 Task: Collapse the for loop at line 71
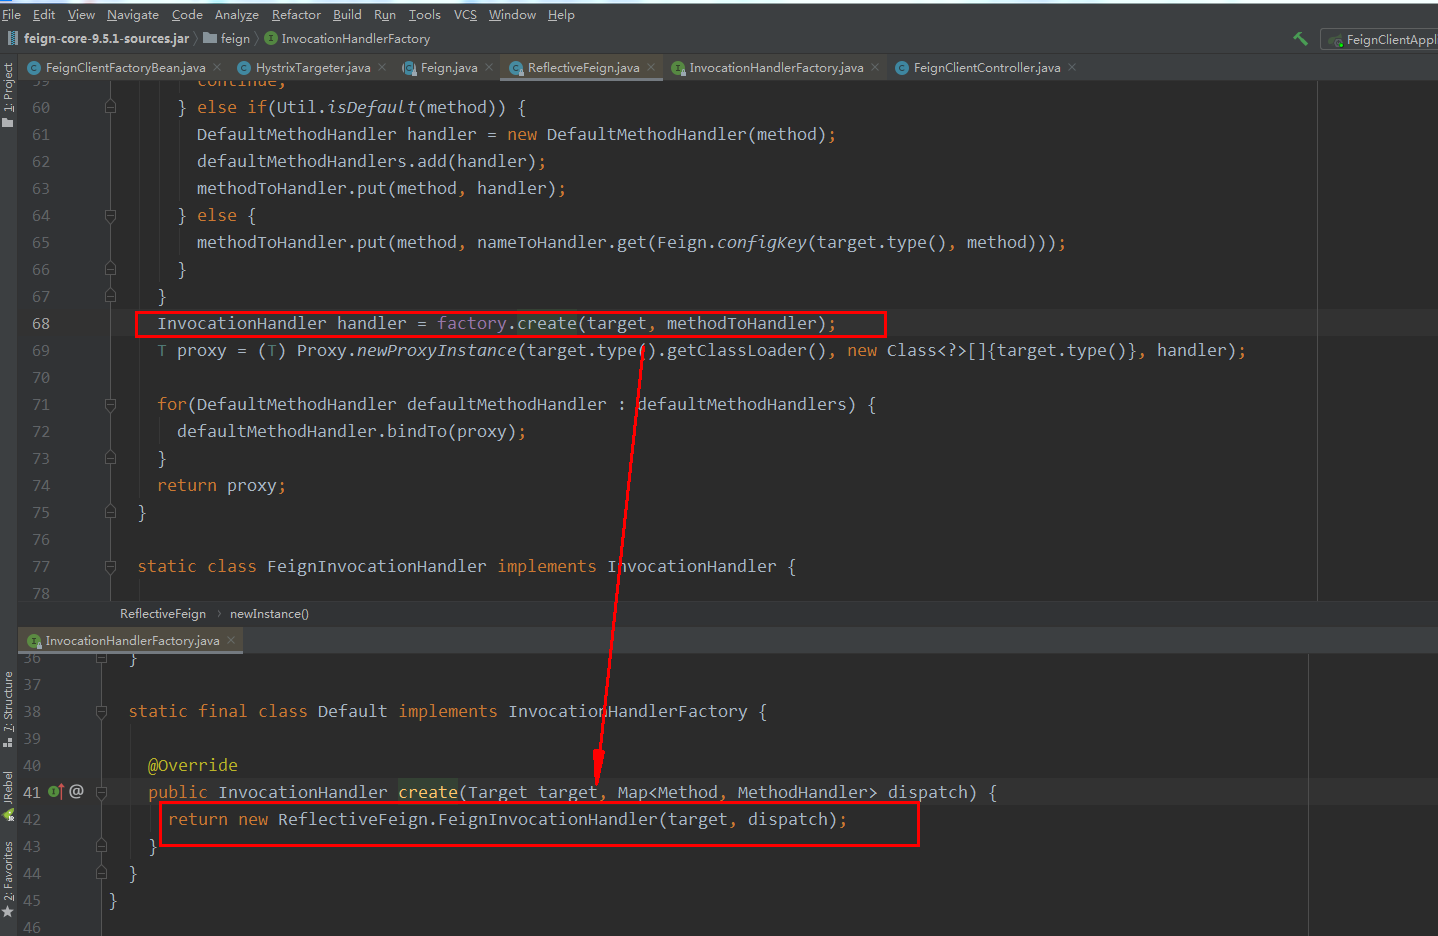(111, 405)
